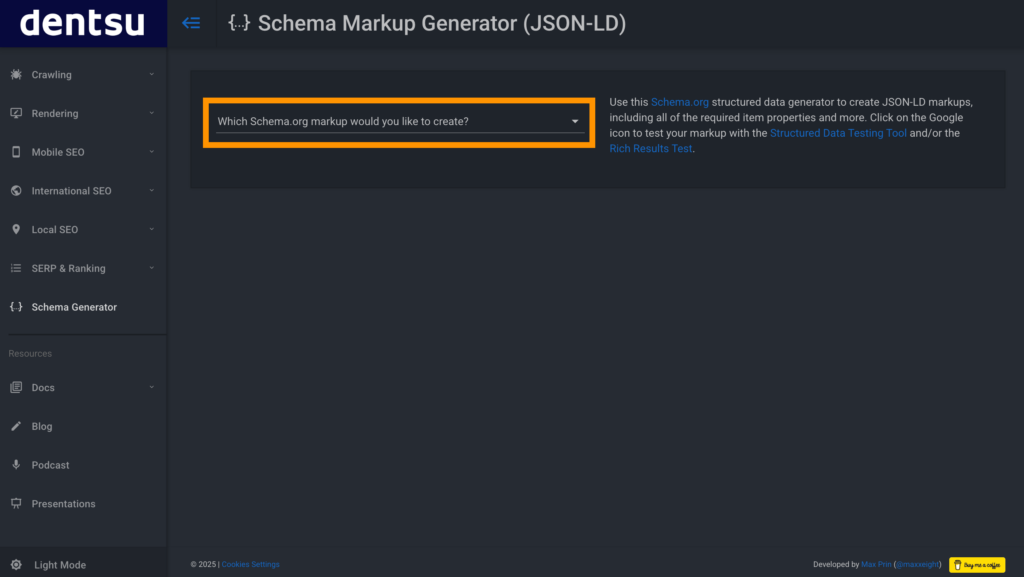Click the Buy me a coffee button
This screenshot has width=1024, height=577.
coord(977,565)
